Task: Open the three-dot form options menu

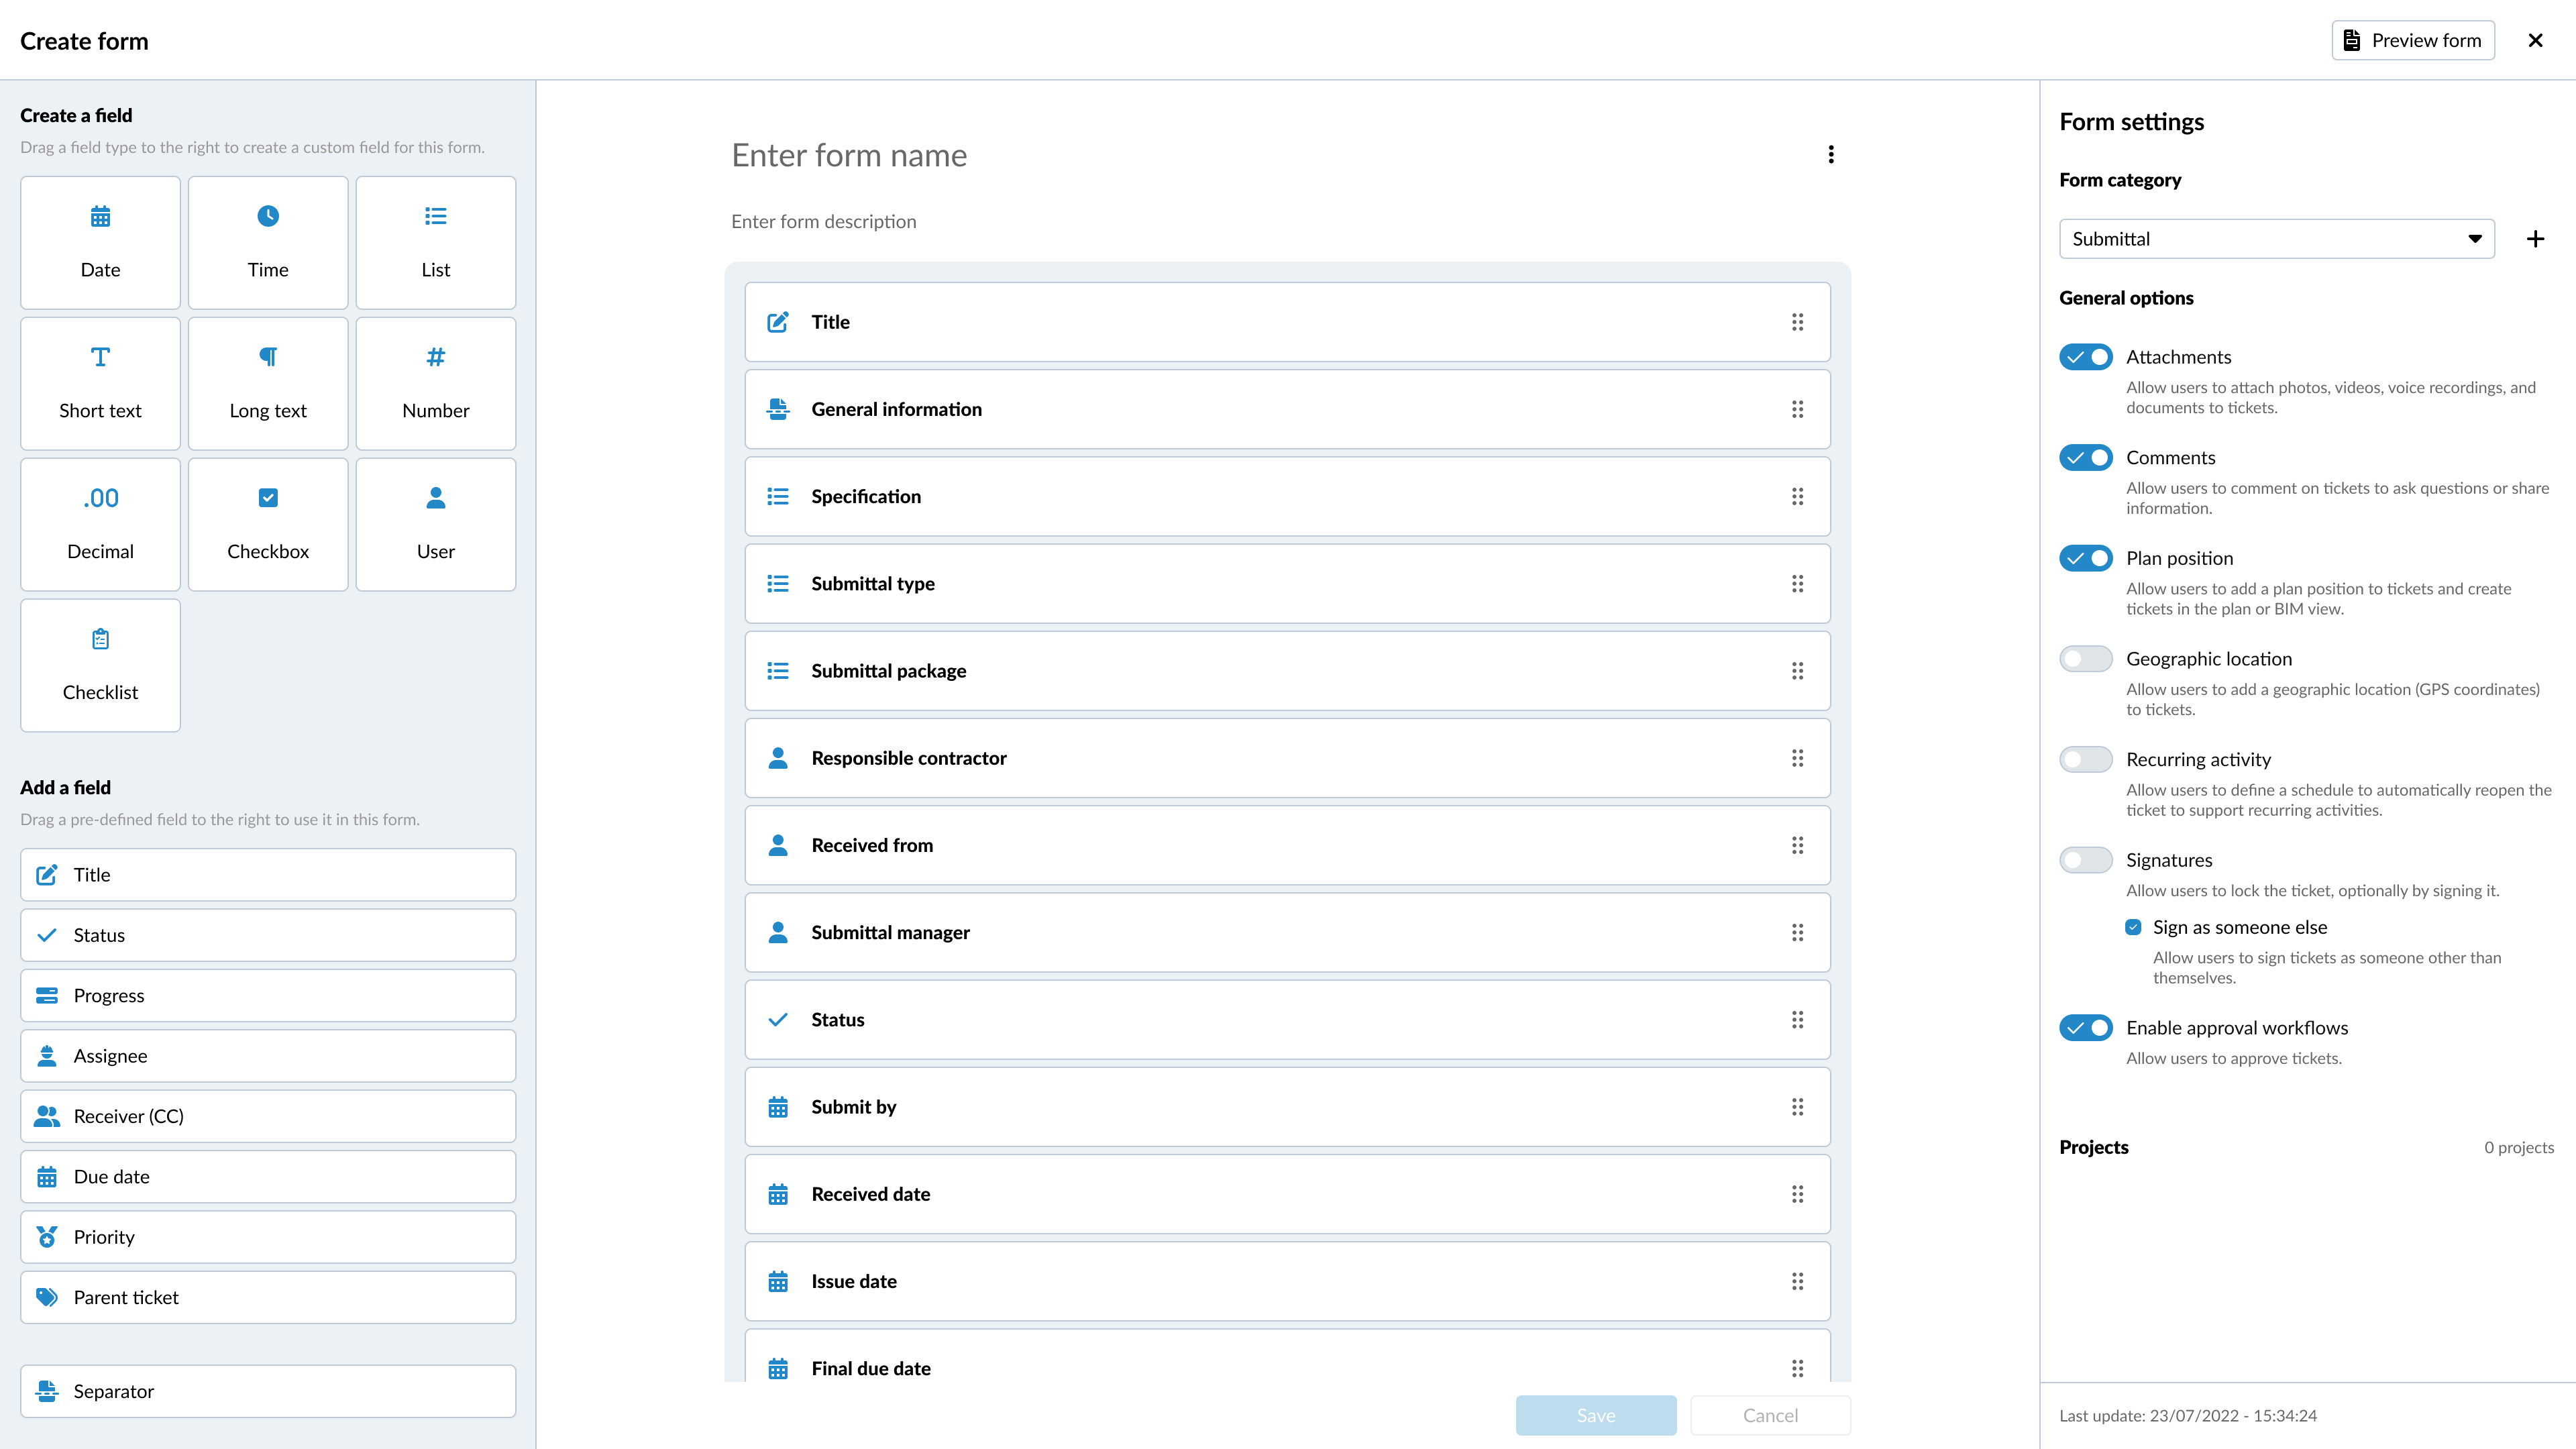Action: (1831, 155)
